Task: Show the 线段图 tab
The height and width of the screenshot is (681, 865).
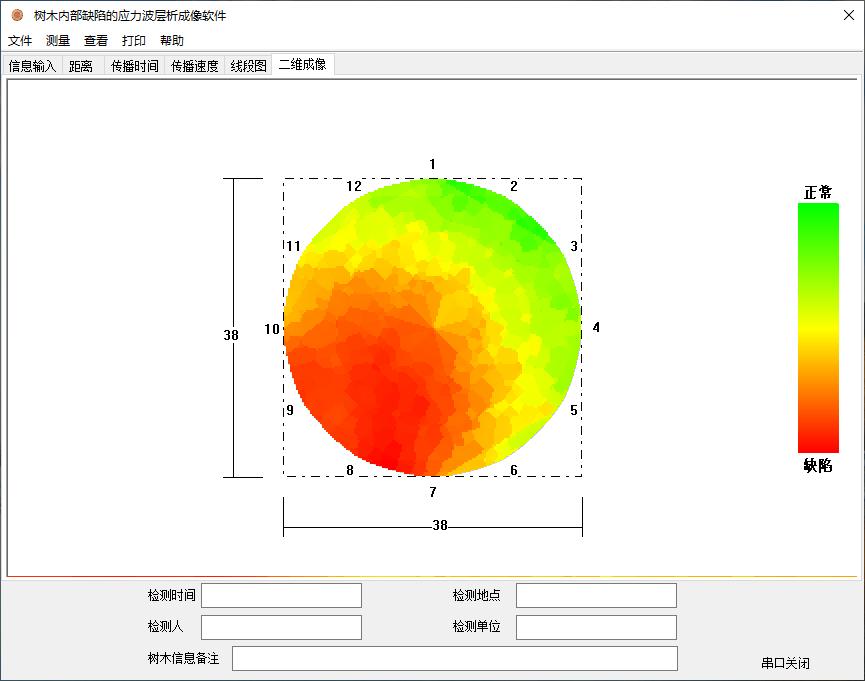Action: 248,66
